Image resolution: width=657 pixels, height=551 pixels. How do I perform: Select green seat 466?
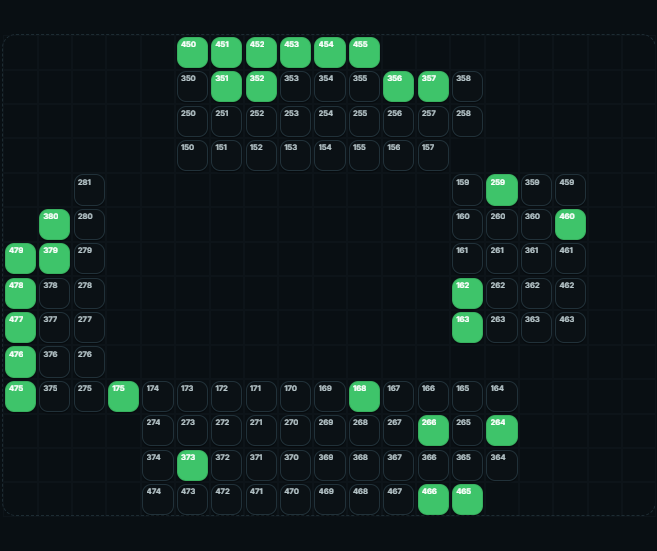pos(433,499)
